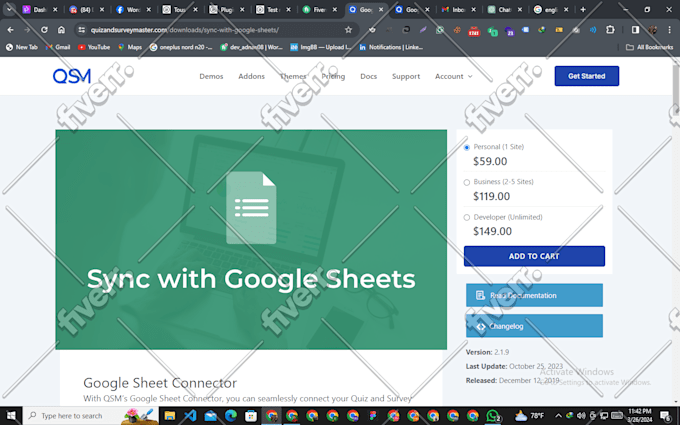Open the Gmail bookmark
The width and height of the screenshot is (680, 425).
58,47
